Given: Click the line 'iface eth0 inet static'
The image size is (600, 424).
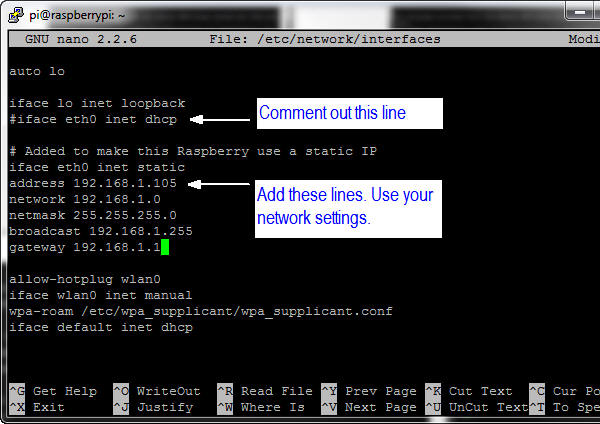Looking at the screenshot, I should tap(97, 167).
